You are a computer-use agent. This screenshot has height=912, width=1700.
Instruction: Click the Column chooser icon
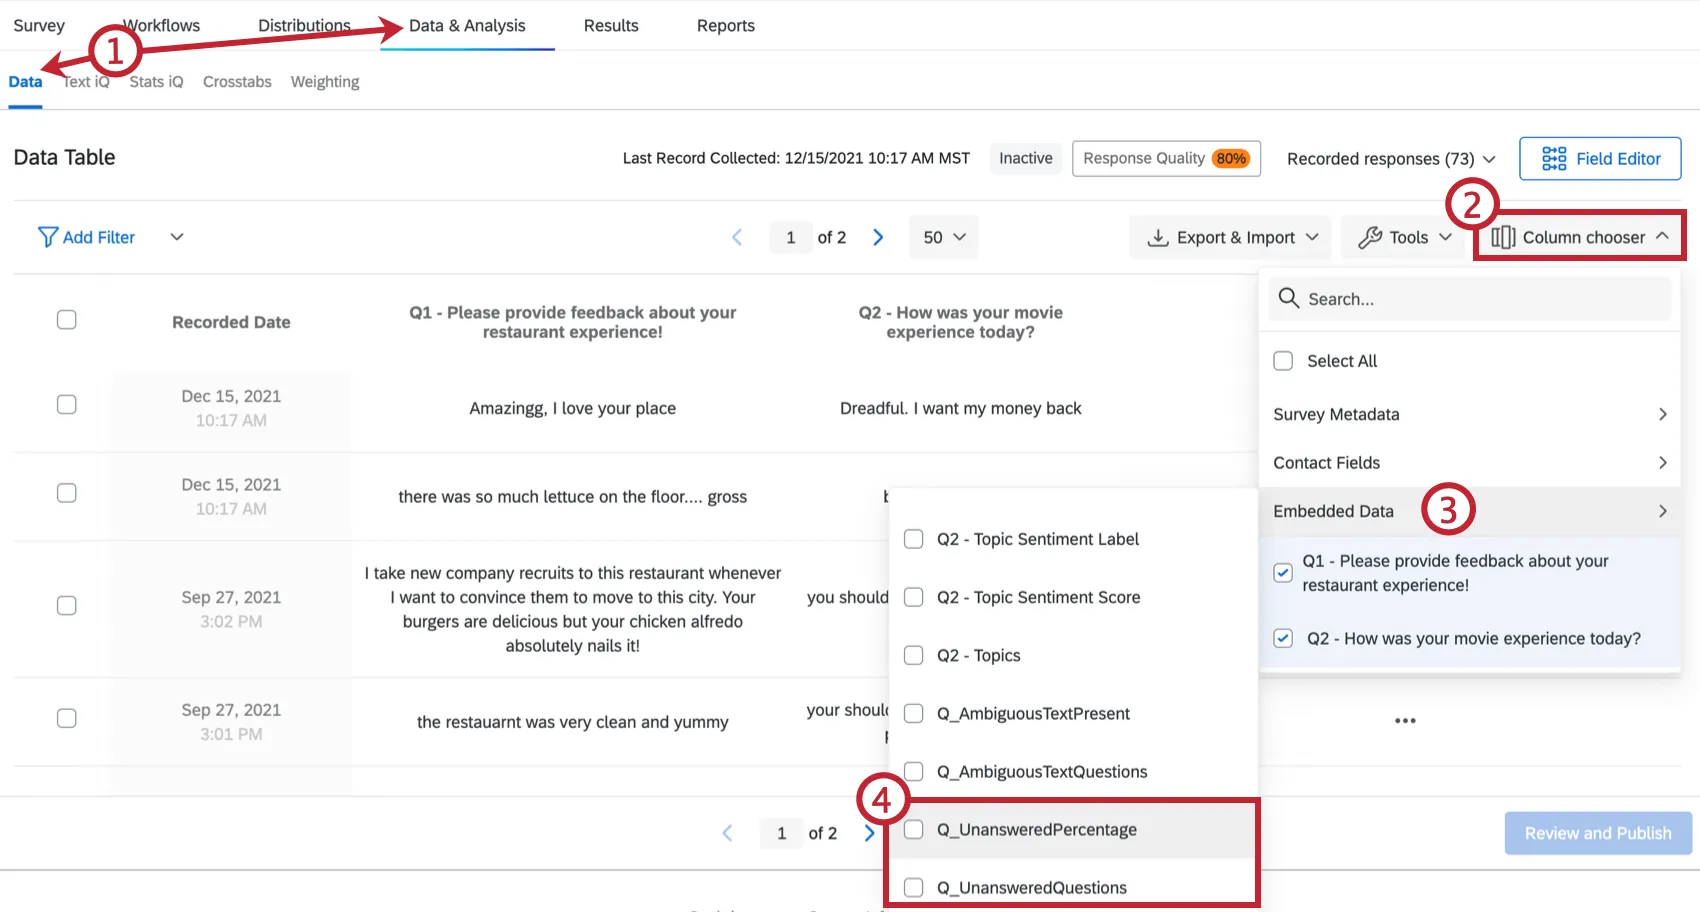[x=1504, y=237]
